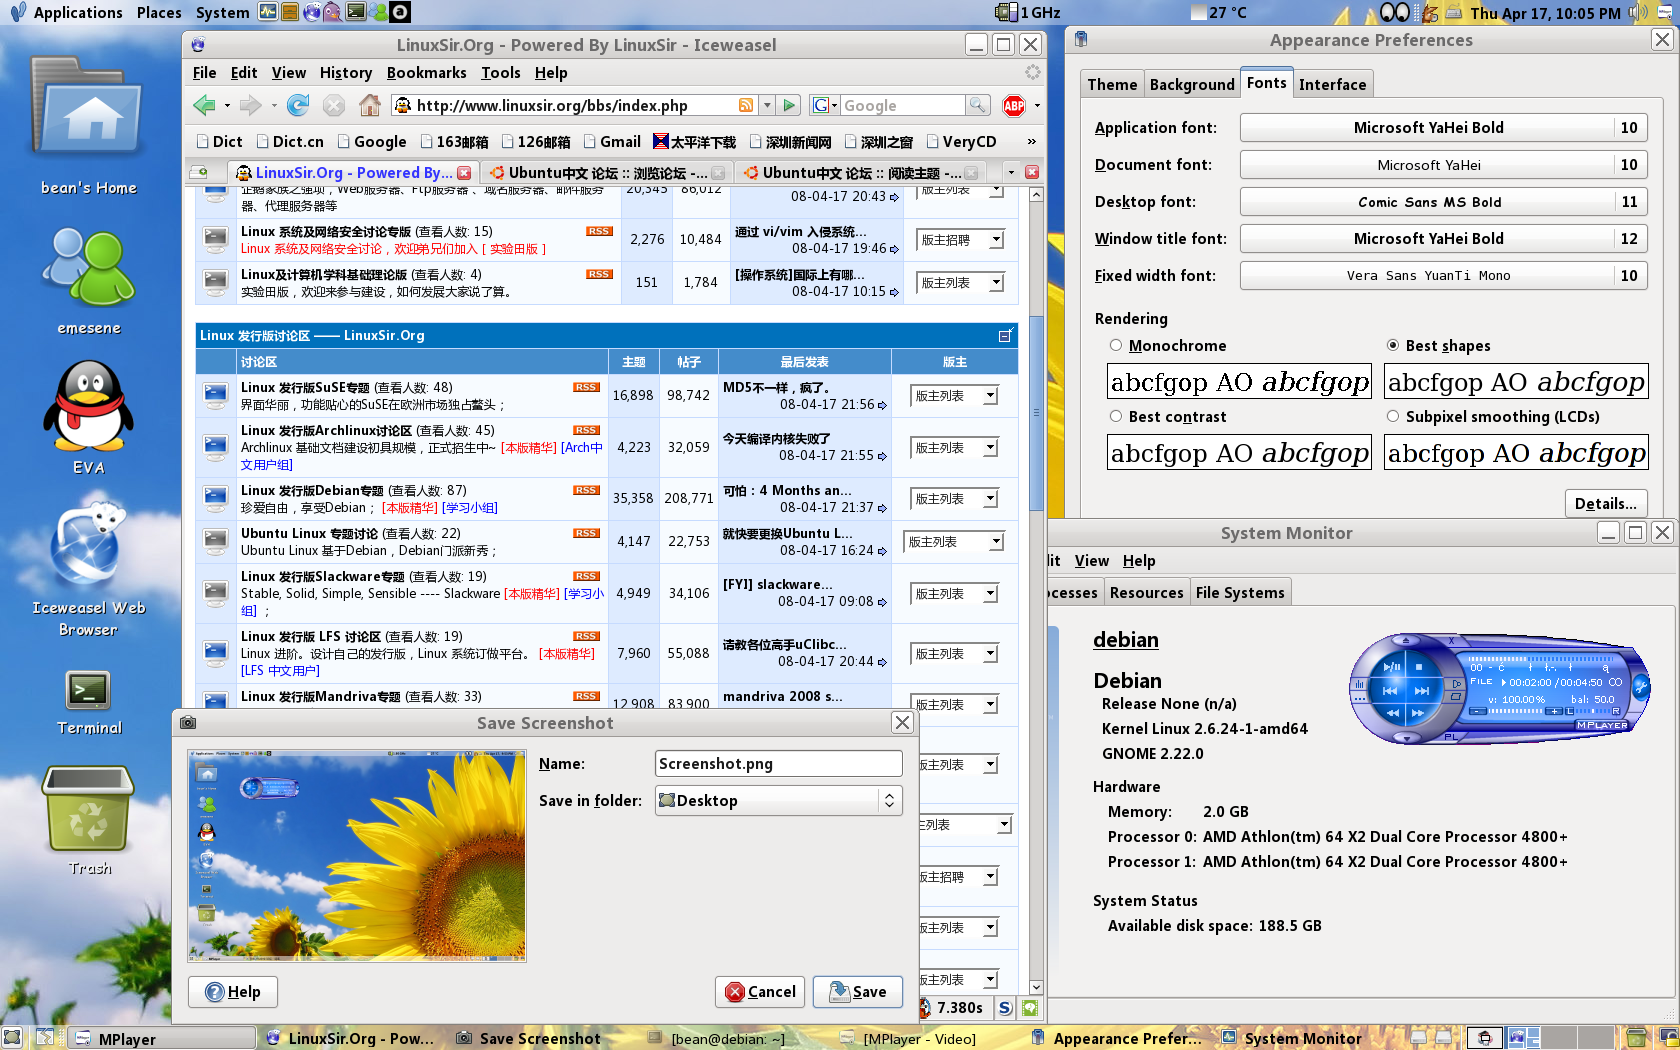Open File Systems tab in System Monitor
This screenshot has width=1680, height=1050.
[x=1240, y=592]
